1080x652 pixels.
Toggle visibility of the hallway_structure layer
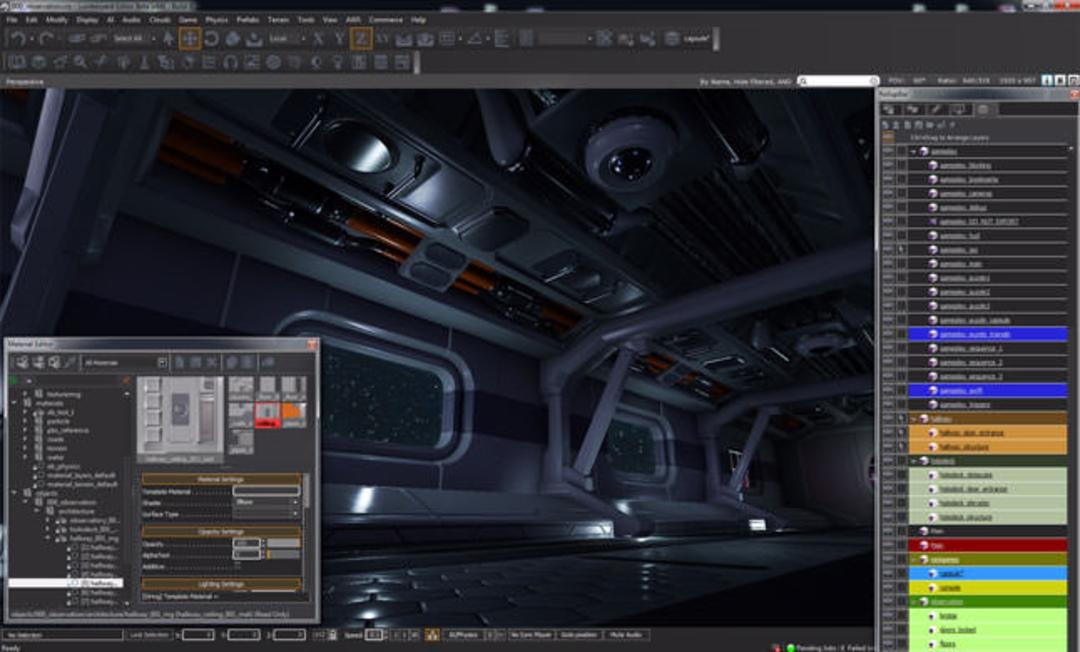tap(888, 447)
